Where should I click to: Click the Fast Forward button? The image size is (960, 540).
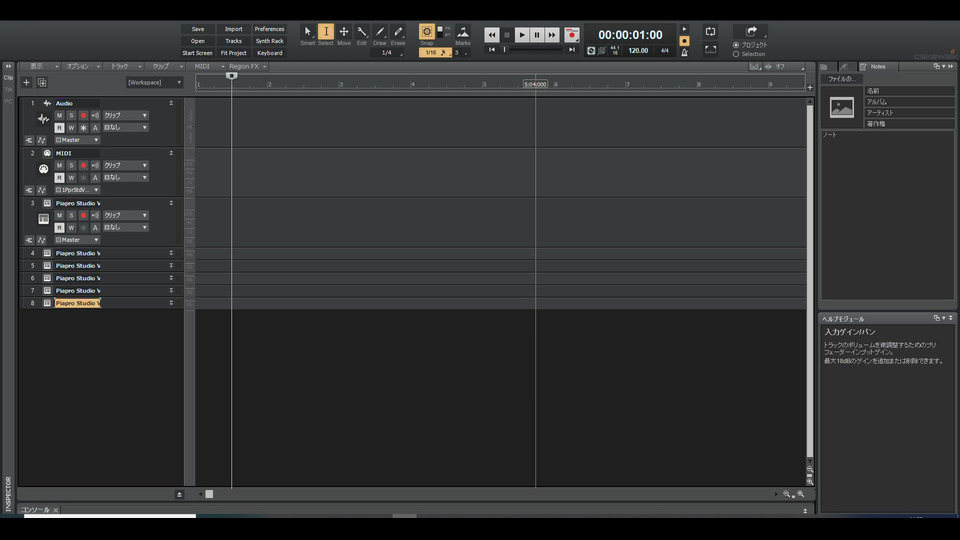552,35
